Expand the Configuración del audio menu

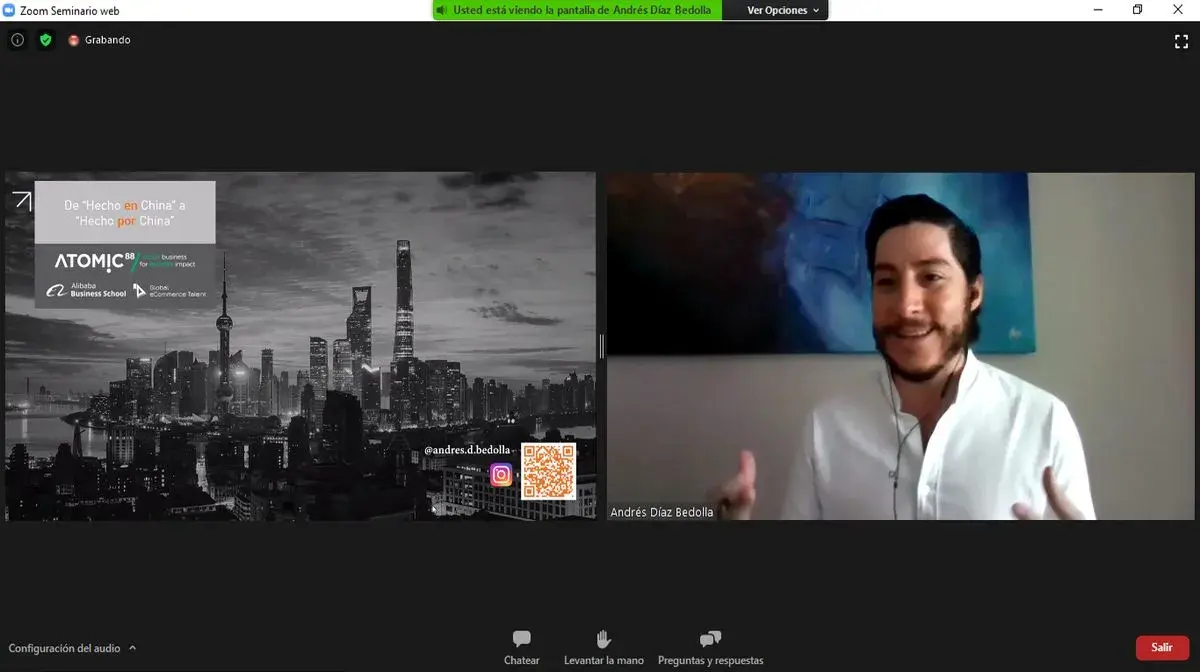(x=64, y=648)
